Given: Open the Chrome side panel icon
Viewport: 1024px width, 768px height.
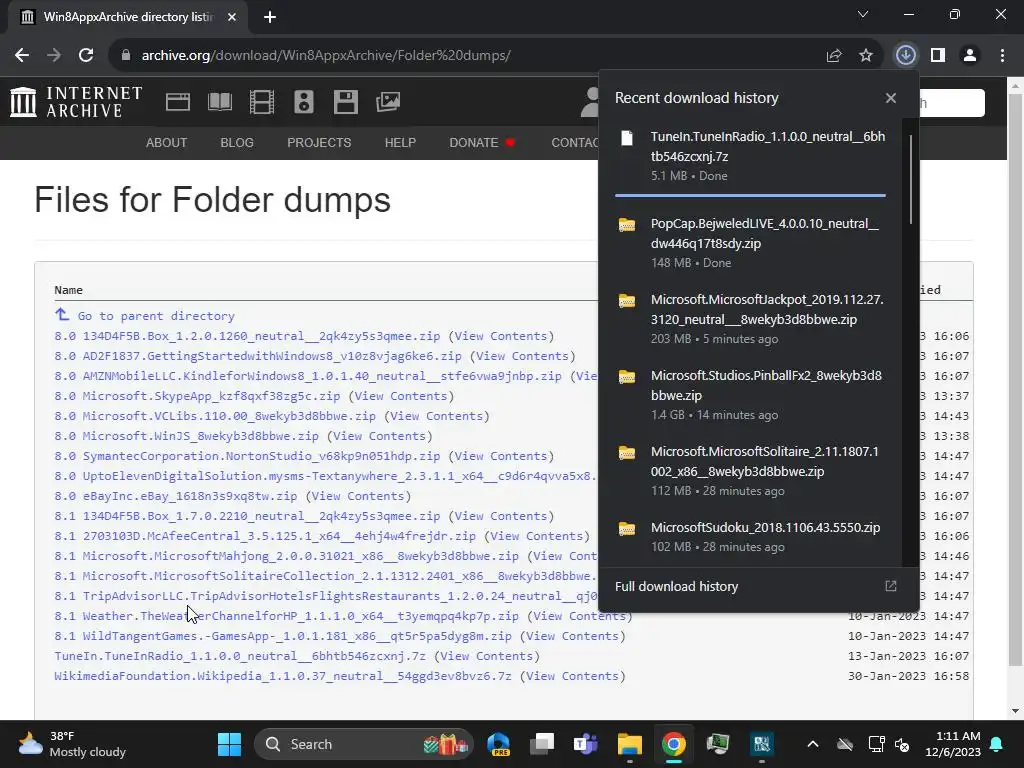Looking at the screenshot, I should pyautogui.click(x=938, y=56).
